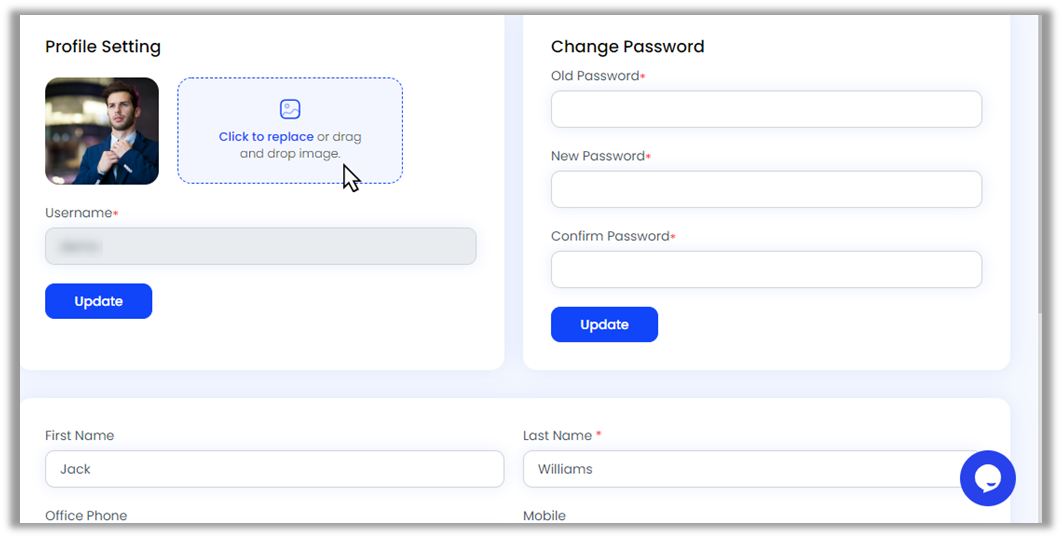Click the Office Phone label
This screenshot has height=538, width=1062.
pos(86,516)
